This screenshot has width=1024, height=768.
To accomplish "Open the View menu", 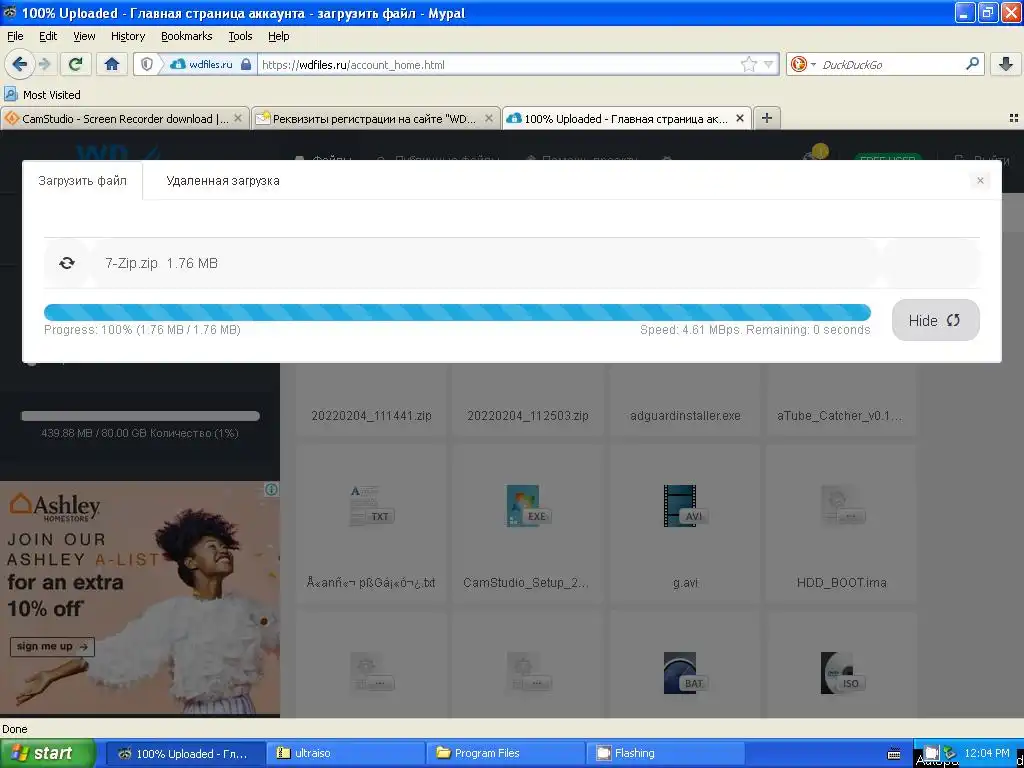I will (84, 36).
